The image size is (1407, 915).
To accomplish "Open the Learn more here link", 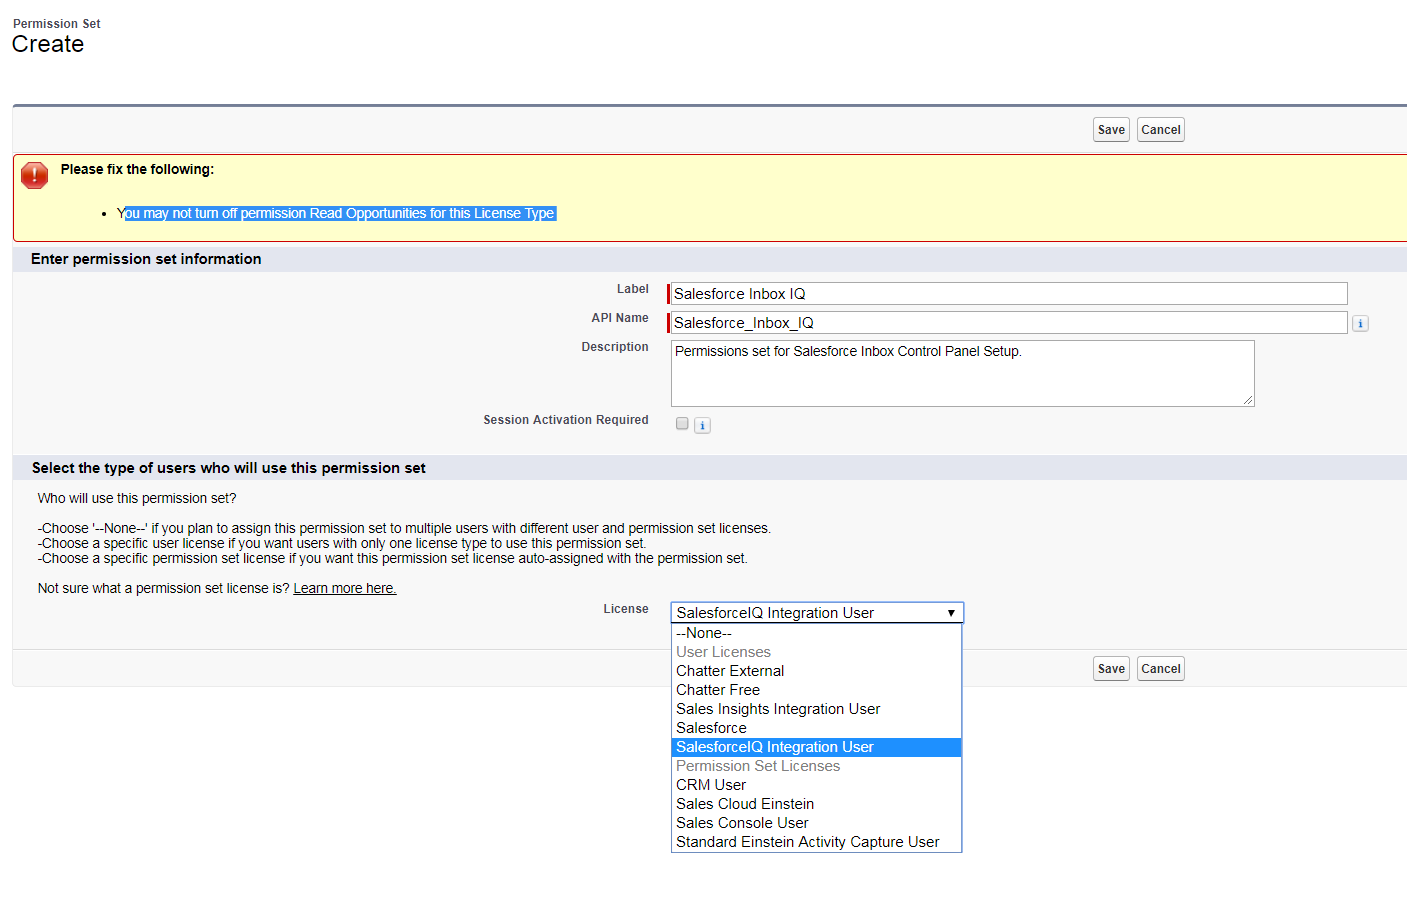I will tap(345, 588).
